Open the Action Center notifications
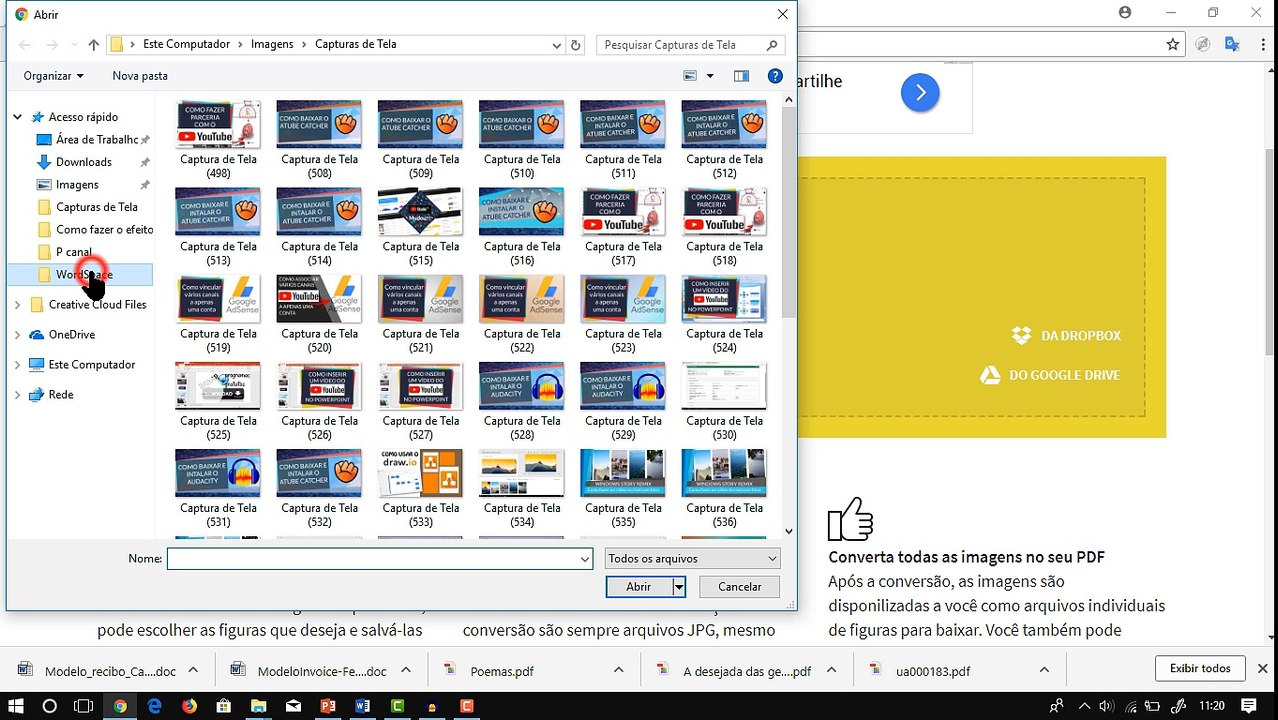 1249,706
